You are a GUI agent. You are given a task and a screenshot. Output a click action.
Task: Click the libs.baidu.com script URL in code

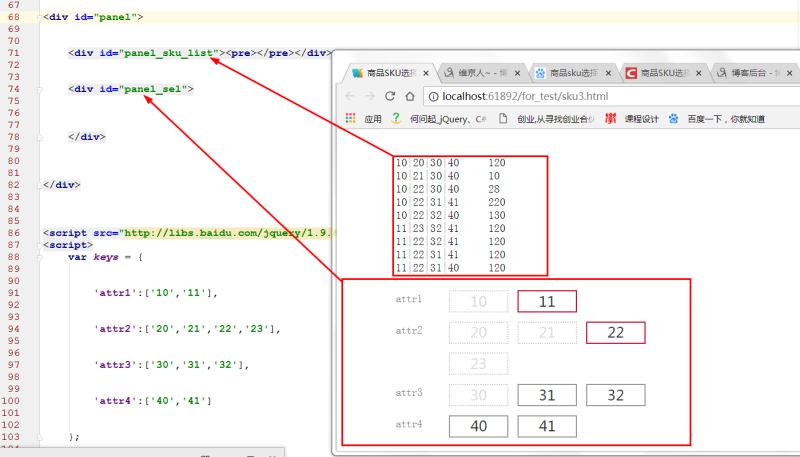pos(228,233)
